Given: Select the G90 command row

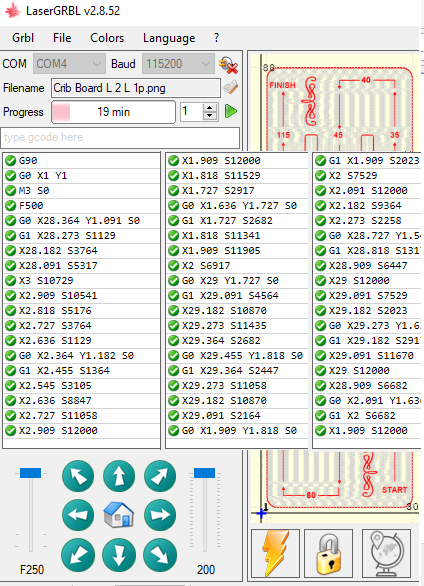Looking at the screenshot, I should 81,161.
